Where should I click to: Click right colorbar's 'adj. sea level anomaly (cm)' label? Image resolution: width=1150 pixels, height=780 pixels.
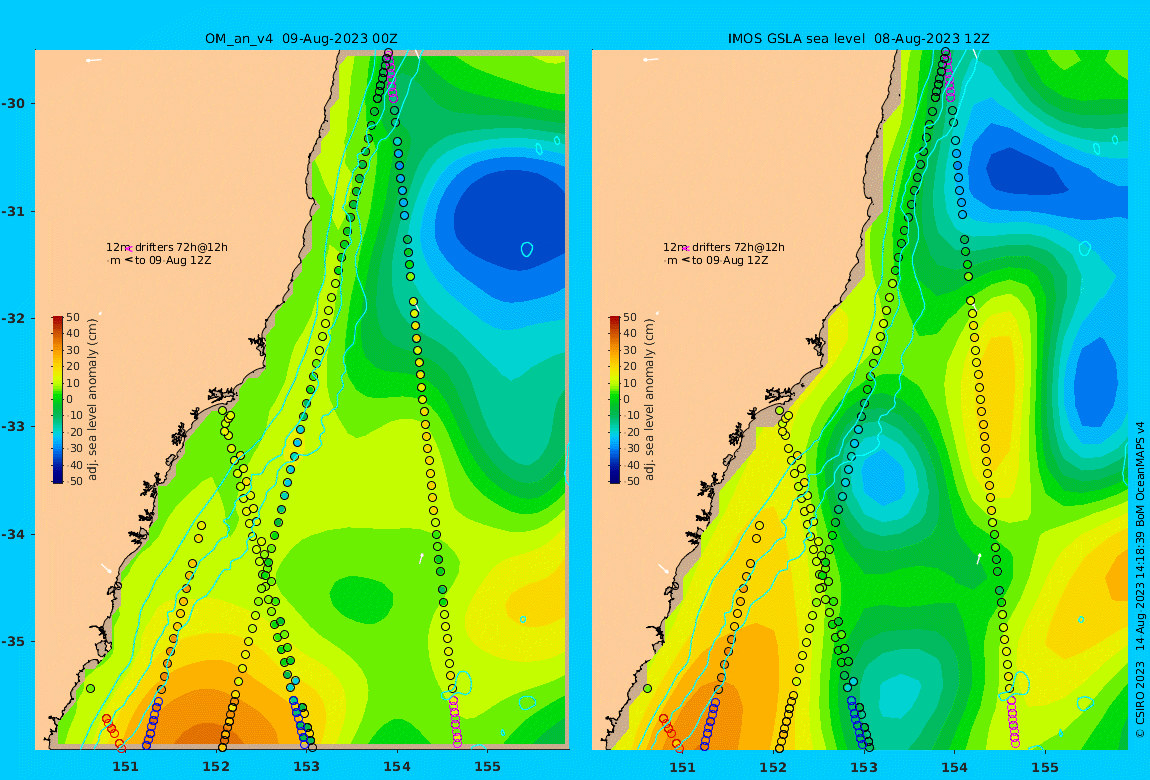click(648, 400)
